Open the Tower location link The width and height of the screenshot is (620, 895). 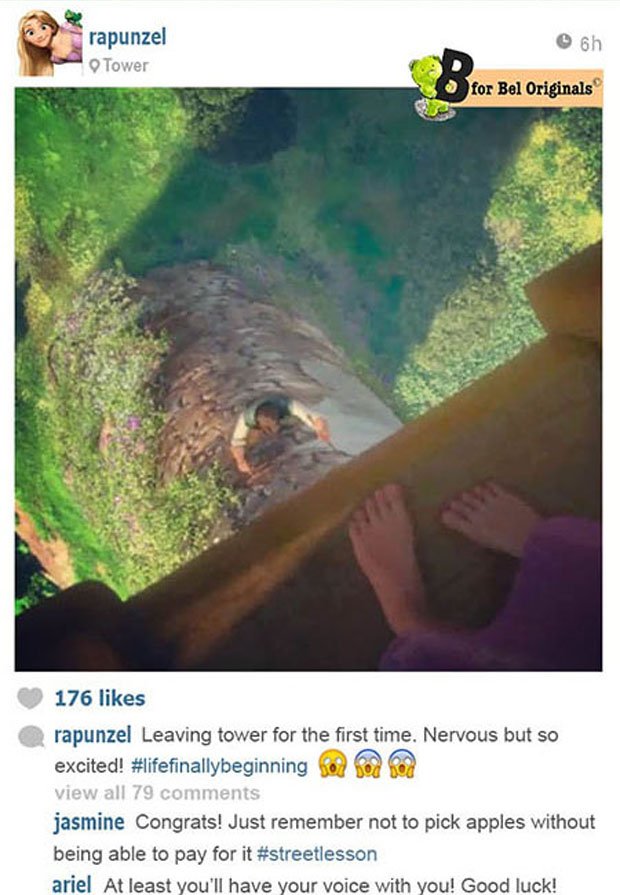coord(126,66)
